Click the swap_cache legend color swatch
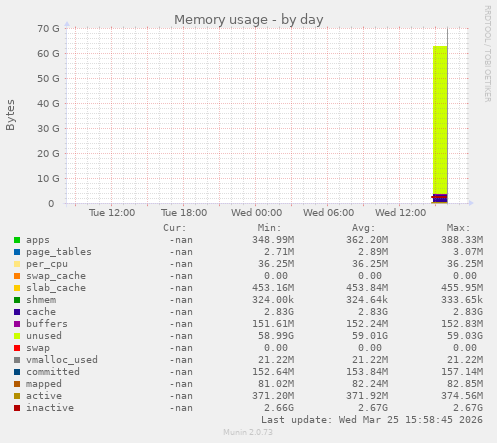497x443 pixels. click(17, 276)
